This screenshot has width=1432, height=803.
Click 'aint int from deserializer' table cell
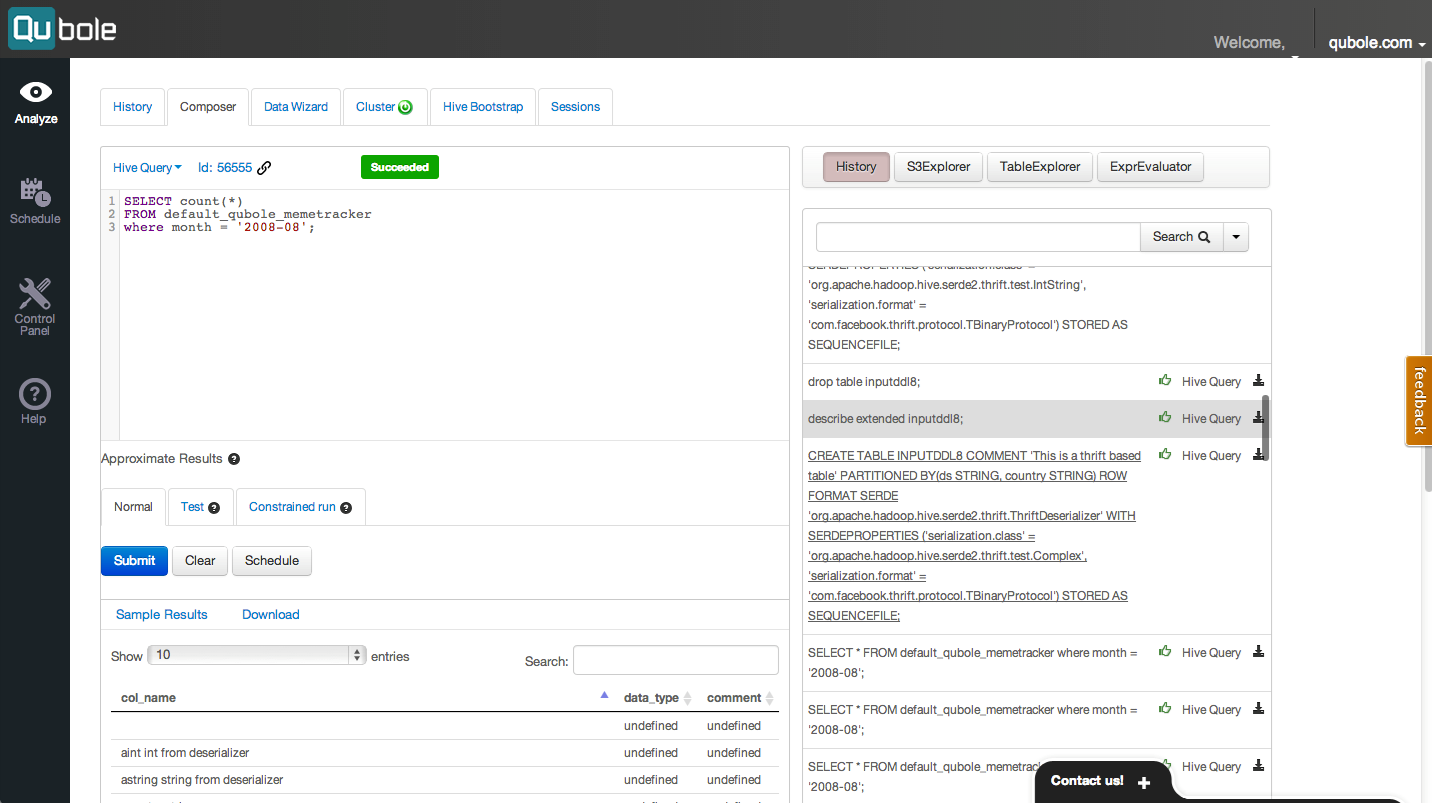[x=361, y=753]
